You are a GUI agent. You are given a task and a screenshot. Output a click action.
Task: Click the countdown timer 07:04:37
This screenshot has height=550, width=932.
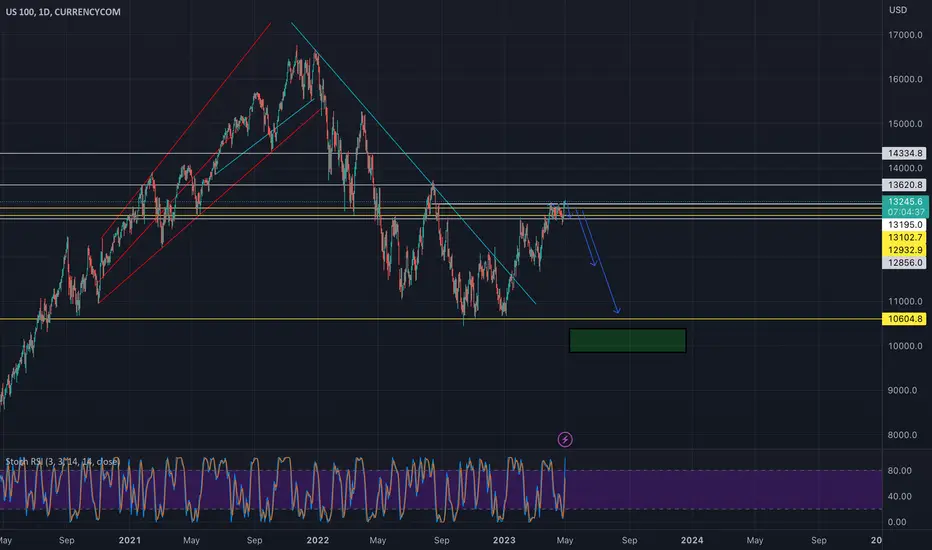point(906,212)
